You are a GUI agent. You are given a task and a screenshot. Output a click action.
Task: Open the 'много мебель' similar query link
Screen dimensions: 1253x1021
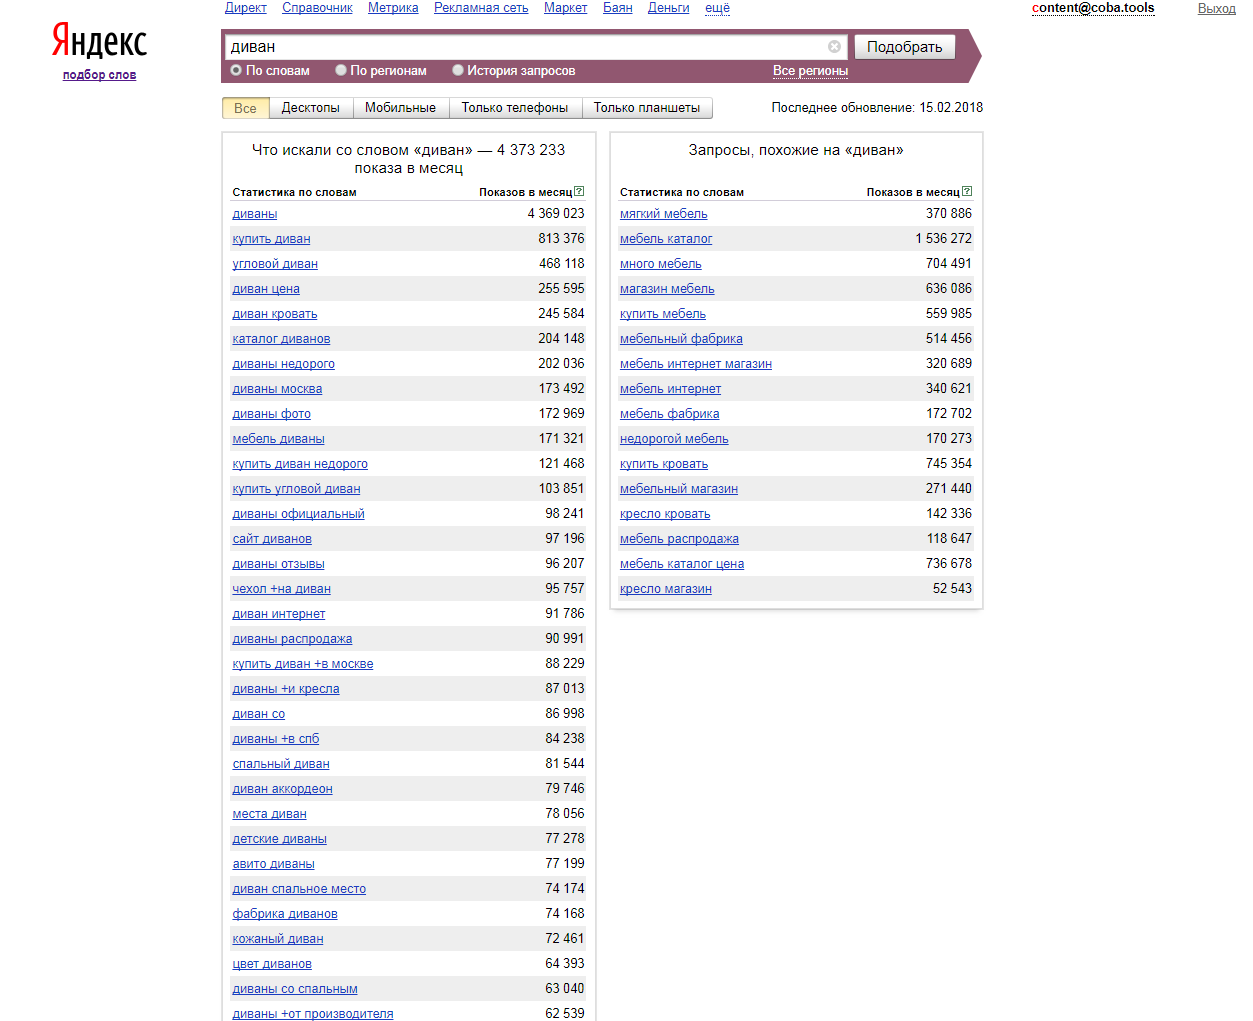click(x=660, y=264)
